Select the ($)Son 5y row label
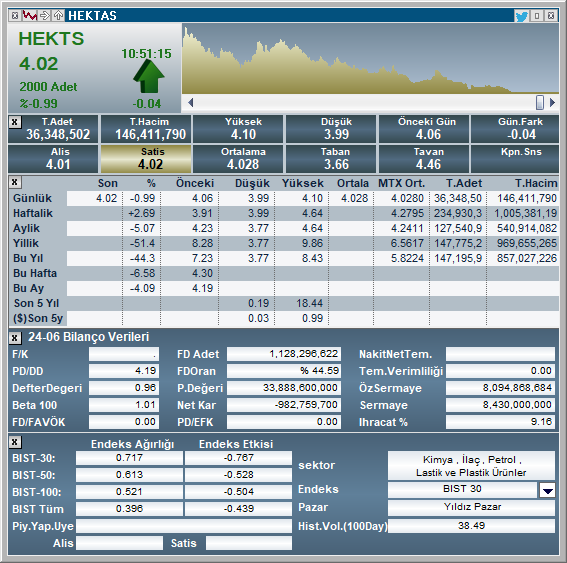The image size is (567, 563). 38,319
